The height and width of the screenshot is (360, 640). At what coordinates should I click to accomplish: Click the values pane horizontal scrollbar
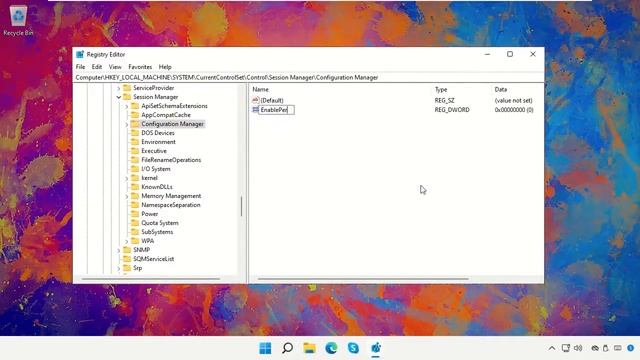[363, 279]
